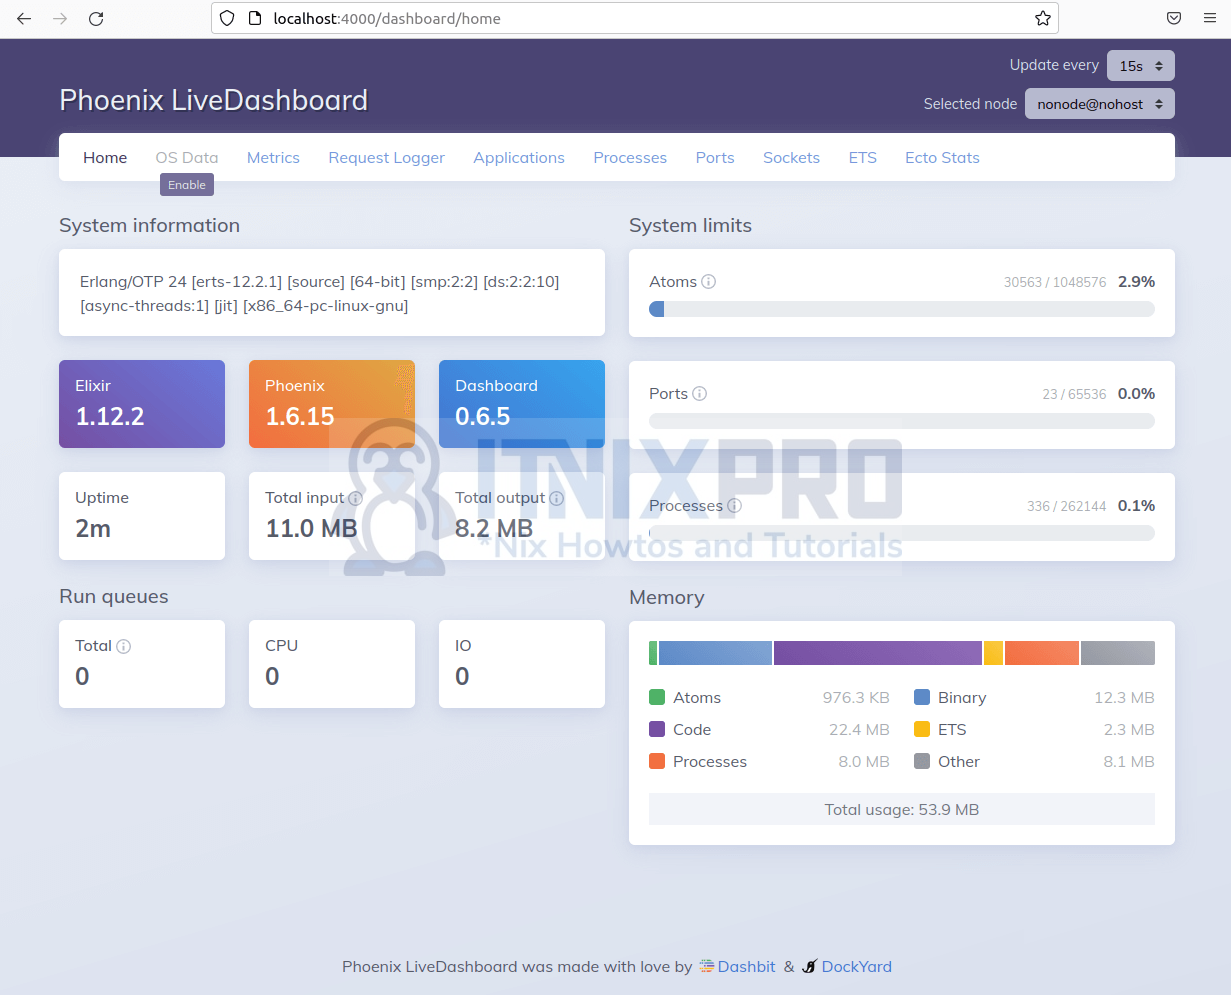
Task: Expand the Selected node nonode@nohost dropdown
Action: coord(1100,104)
